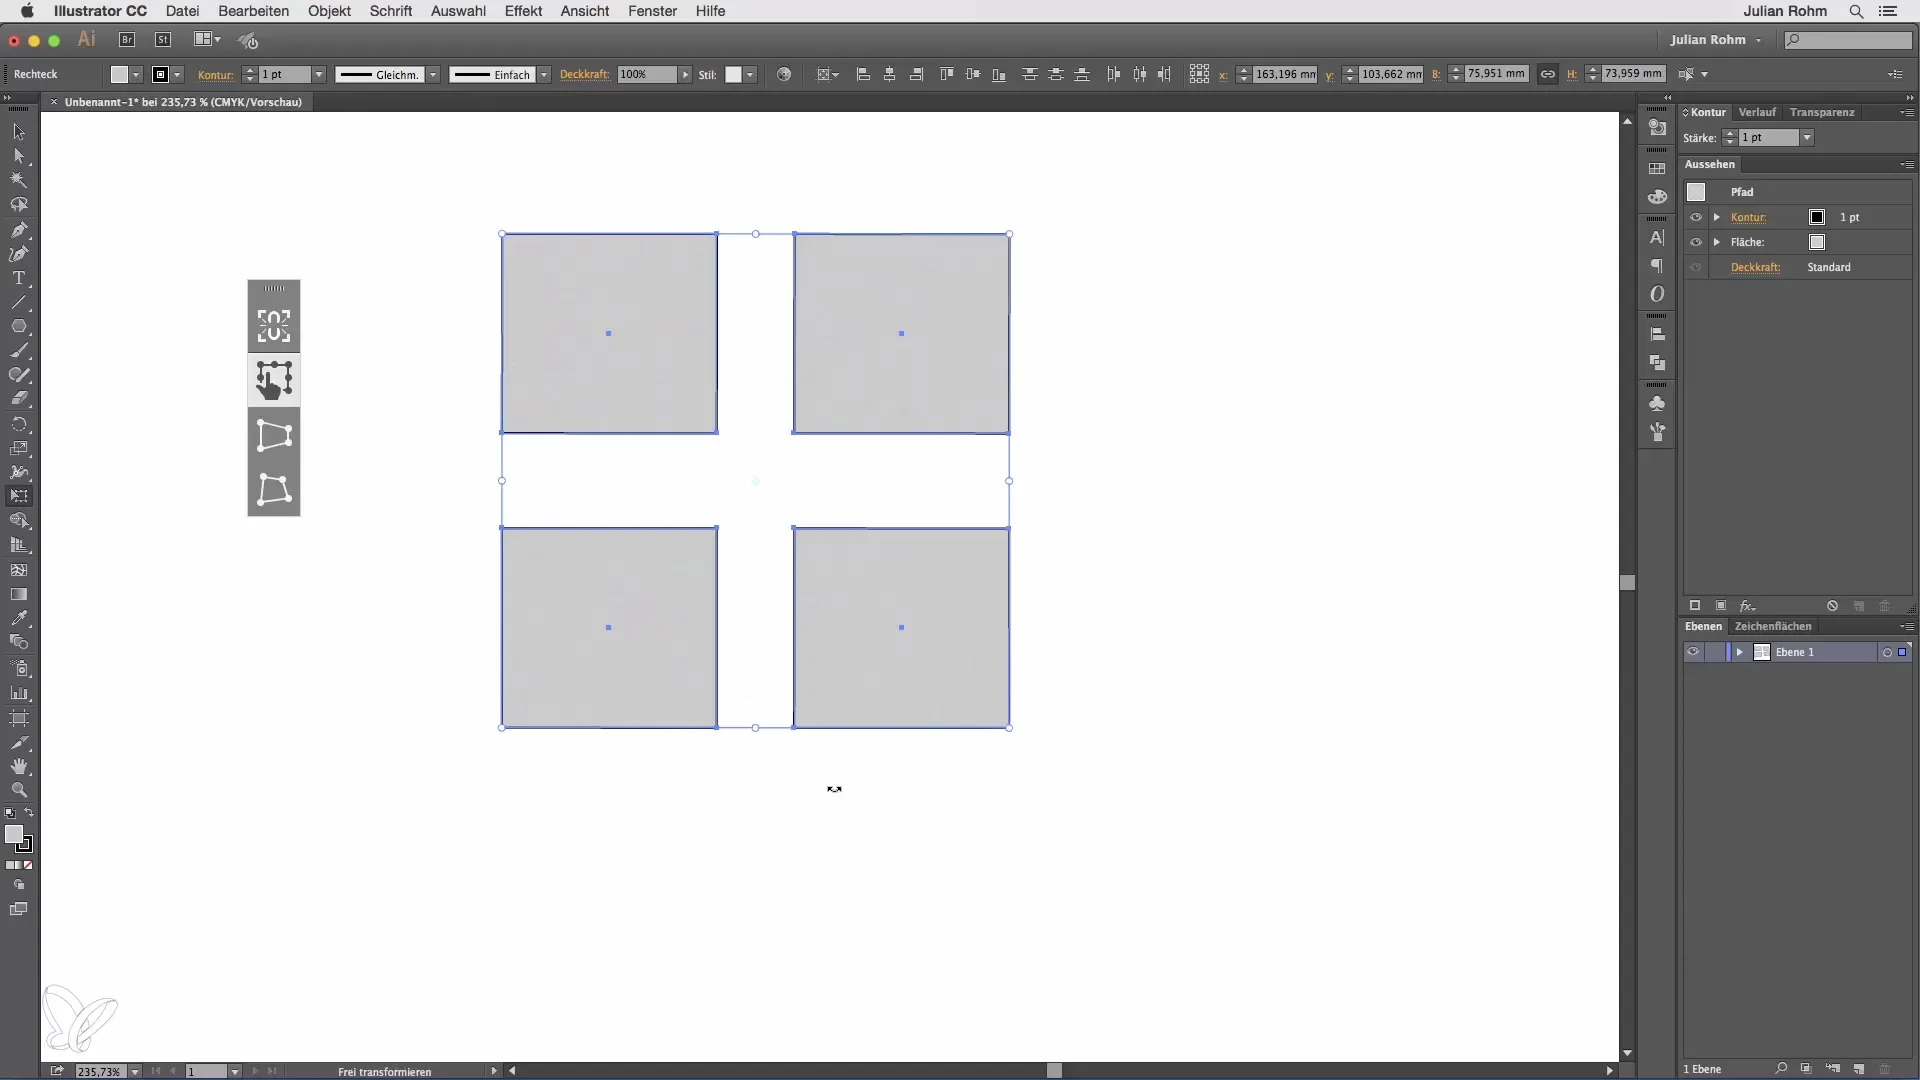Click the X position input field

pyautogui.click(x=1285, y=74)
